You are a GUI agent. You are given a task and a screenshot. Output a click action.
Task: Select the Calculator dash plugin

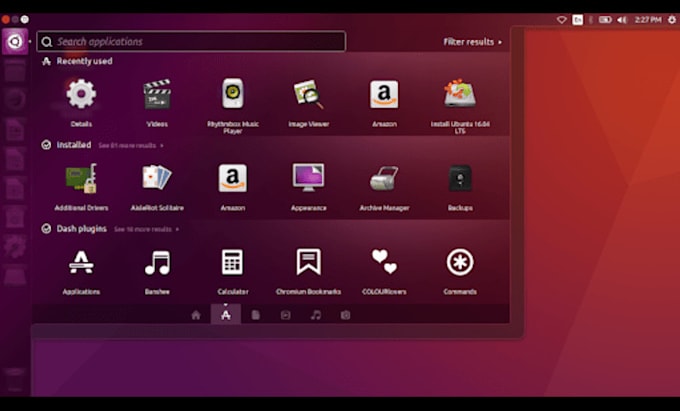tap(233, 262)
